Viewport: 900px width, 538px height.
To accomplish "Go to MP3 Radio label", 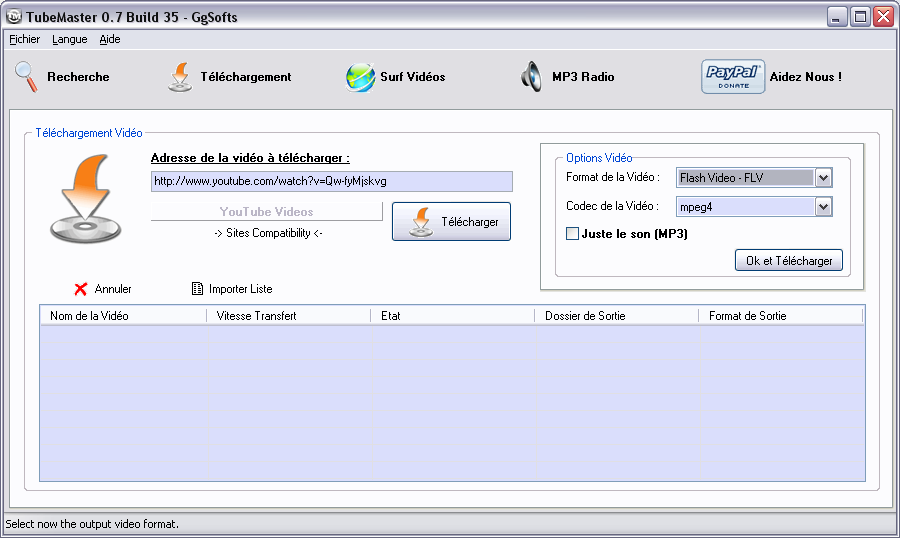I will (x=583, y=76).
